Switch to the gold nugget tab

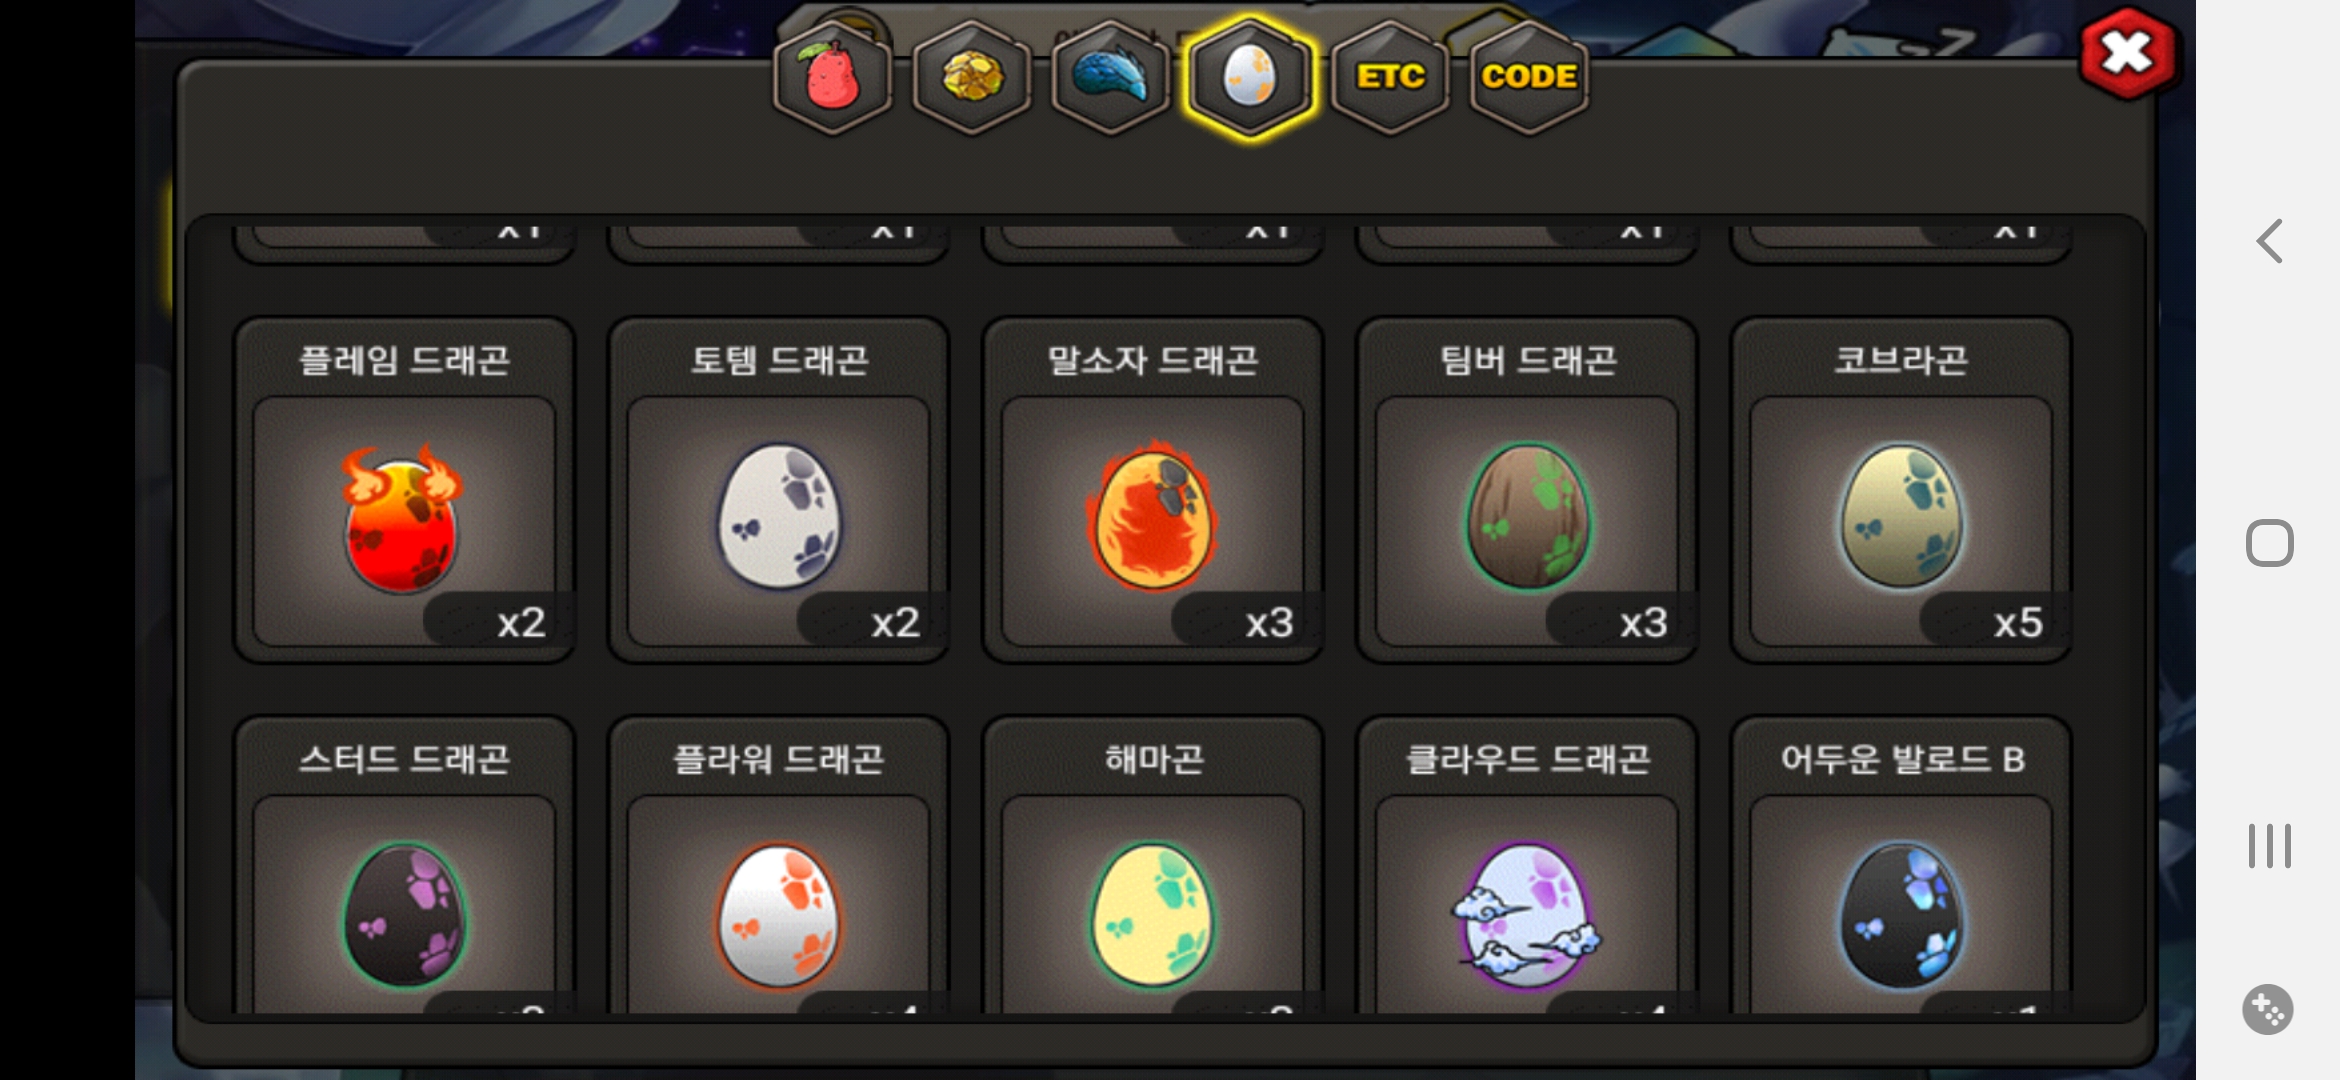[x=971, y=78]
